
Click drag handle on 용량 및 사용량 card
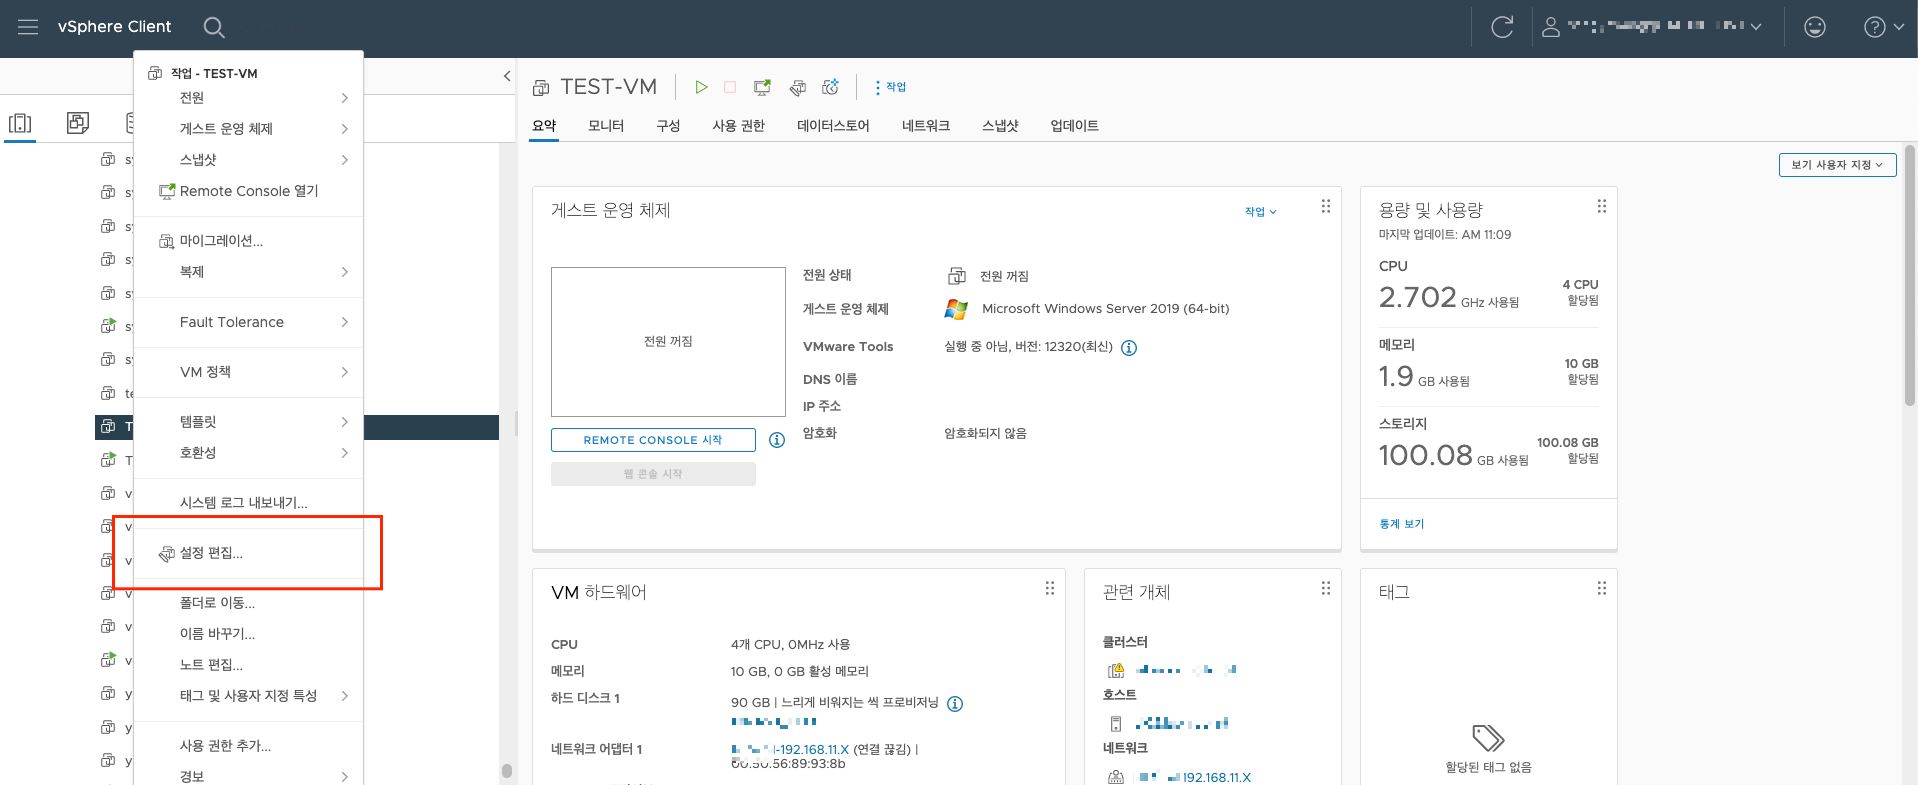coord(1602,206)
